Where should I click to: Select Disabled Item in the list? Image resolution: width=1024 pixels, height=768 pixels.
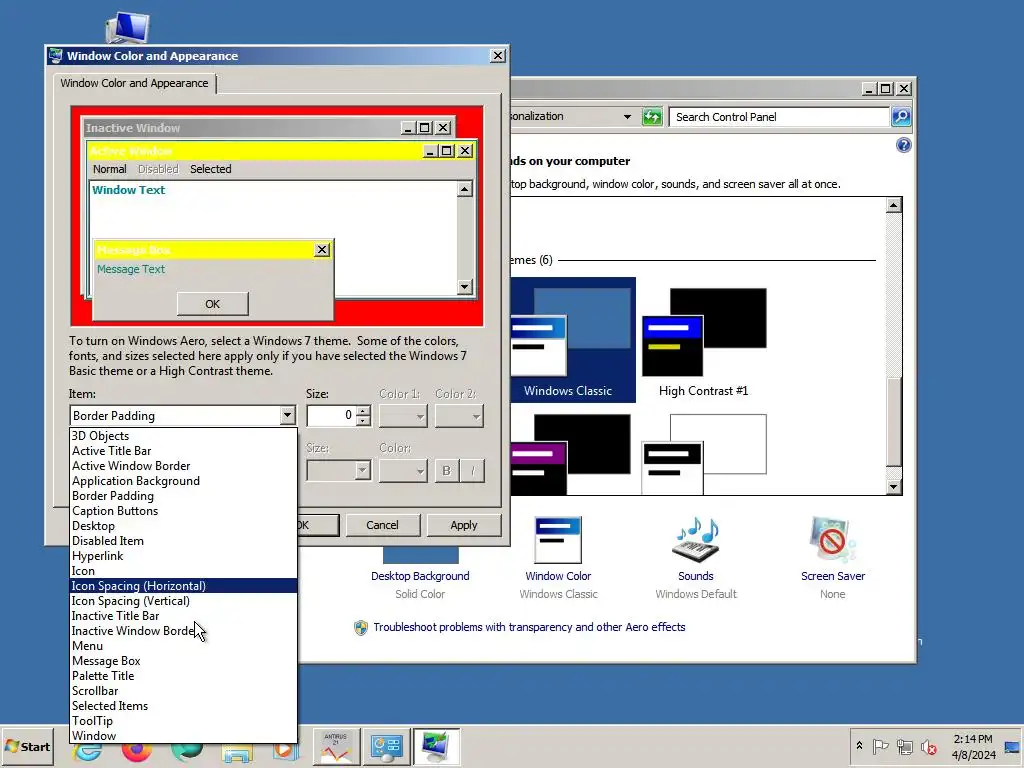(184, 541)
